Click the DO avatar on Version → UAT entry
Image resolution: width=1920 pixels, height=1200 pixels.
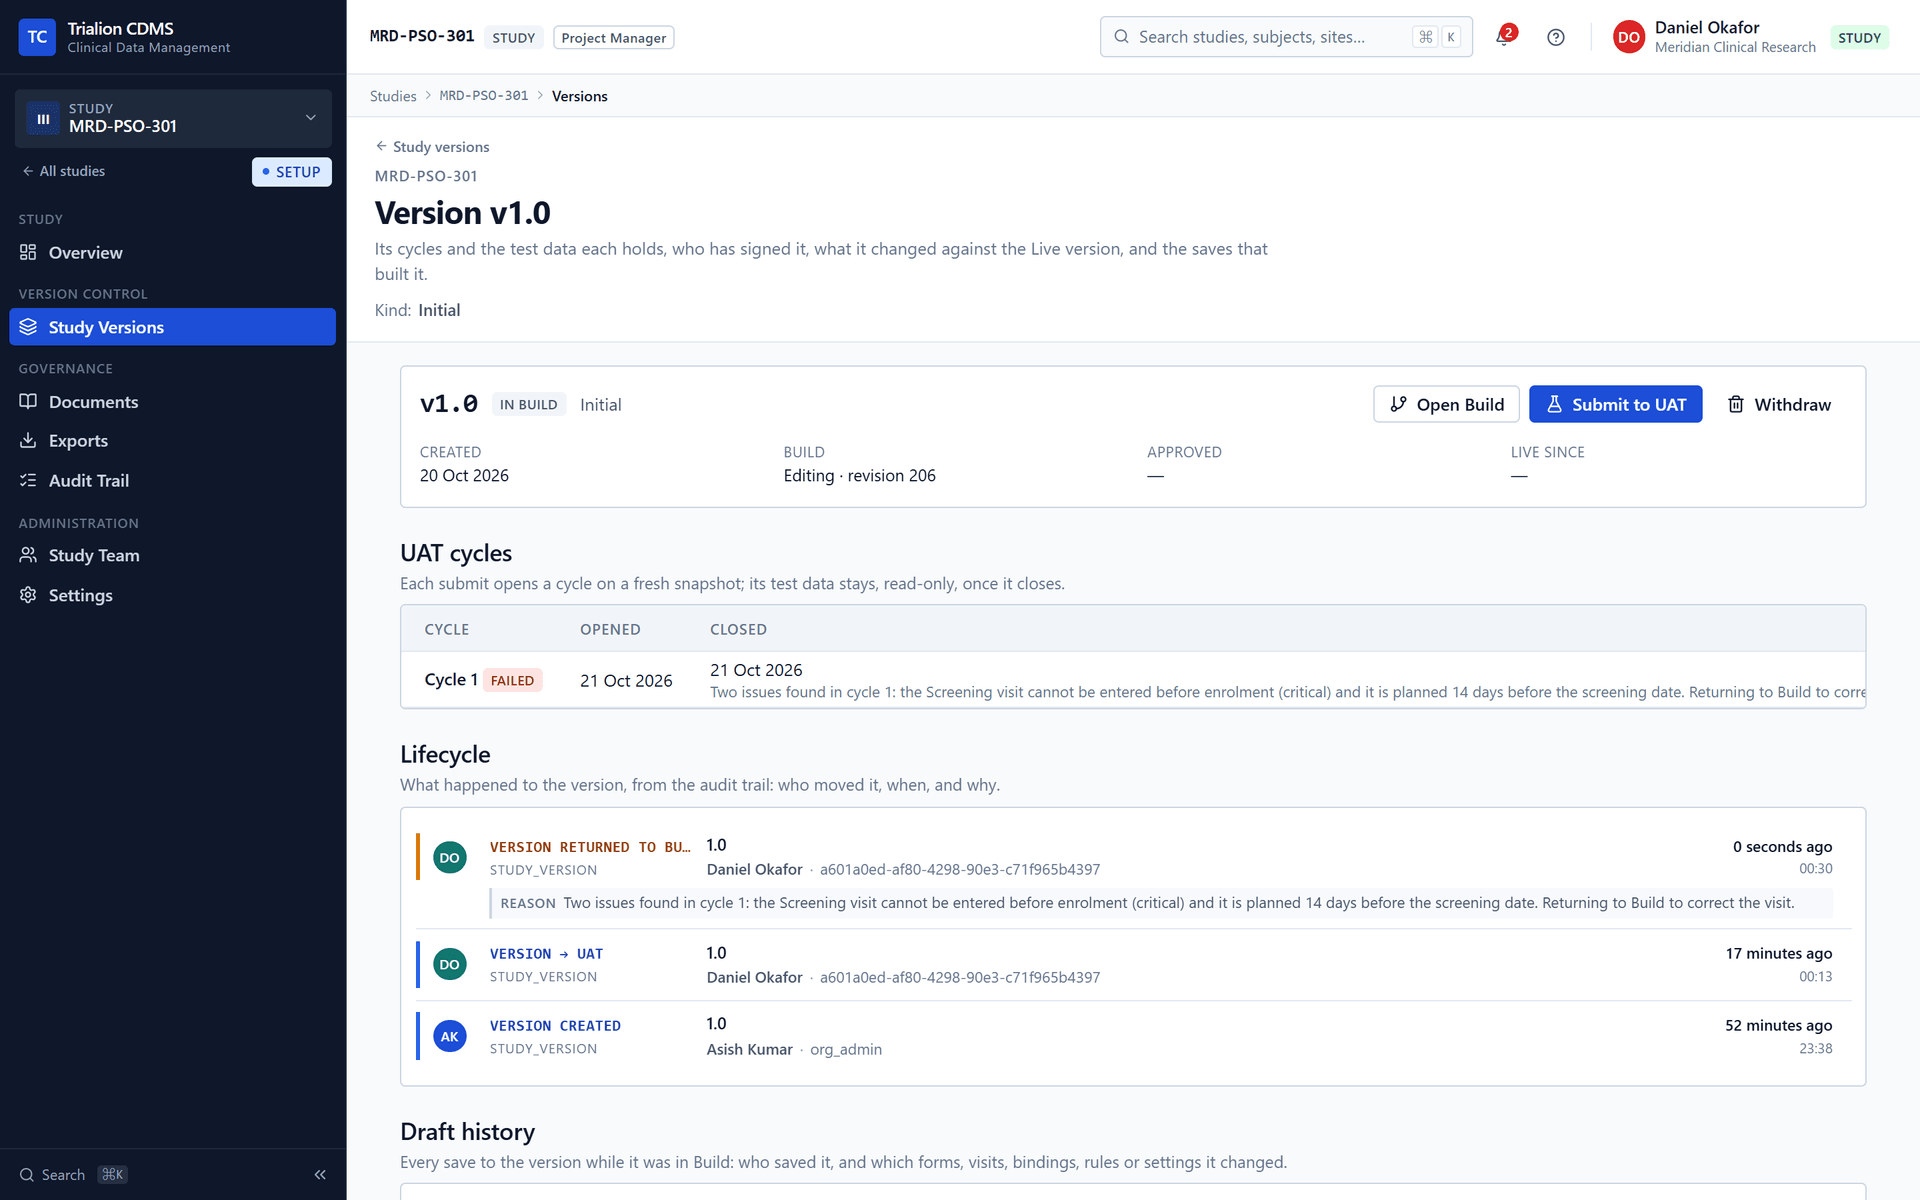450,964
